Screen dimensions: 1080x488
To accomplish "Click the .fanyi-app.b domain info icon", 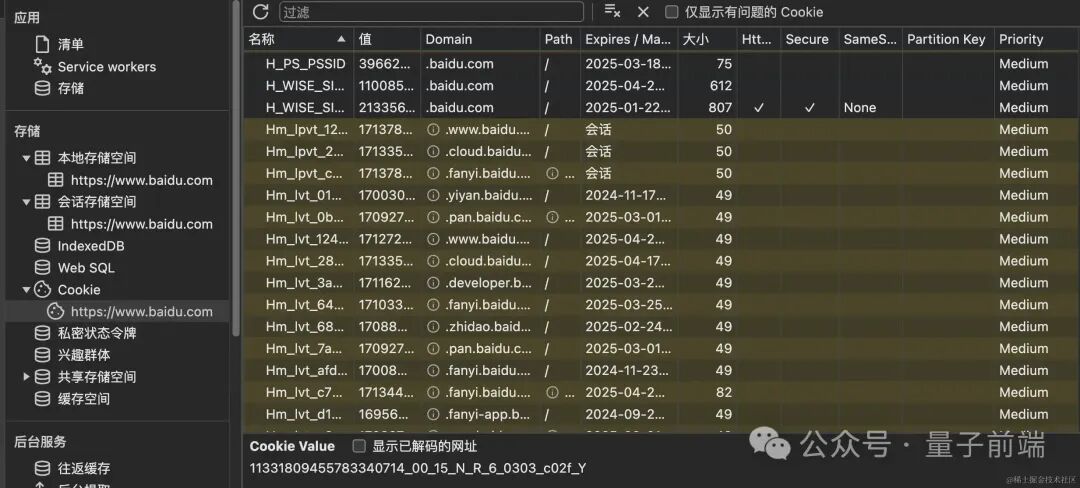I will tap(433, 414).
